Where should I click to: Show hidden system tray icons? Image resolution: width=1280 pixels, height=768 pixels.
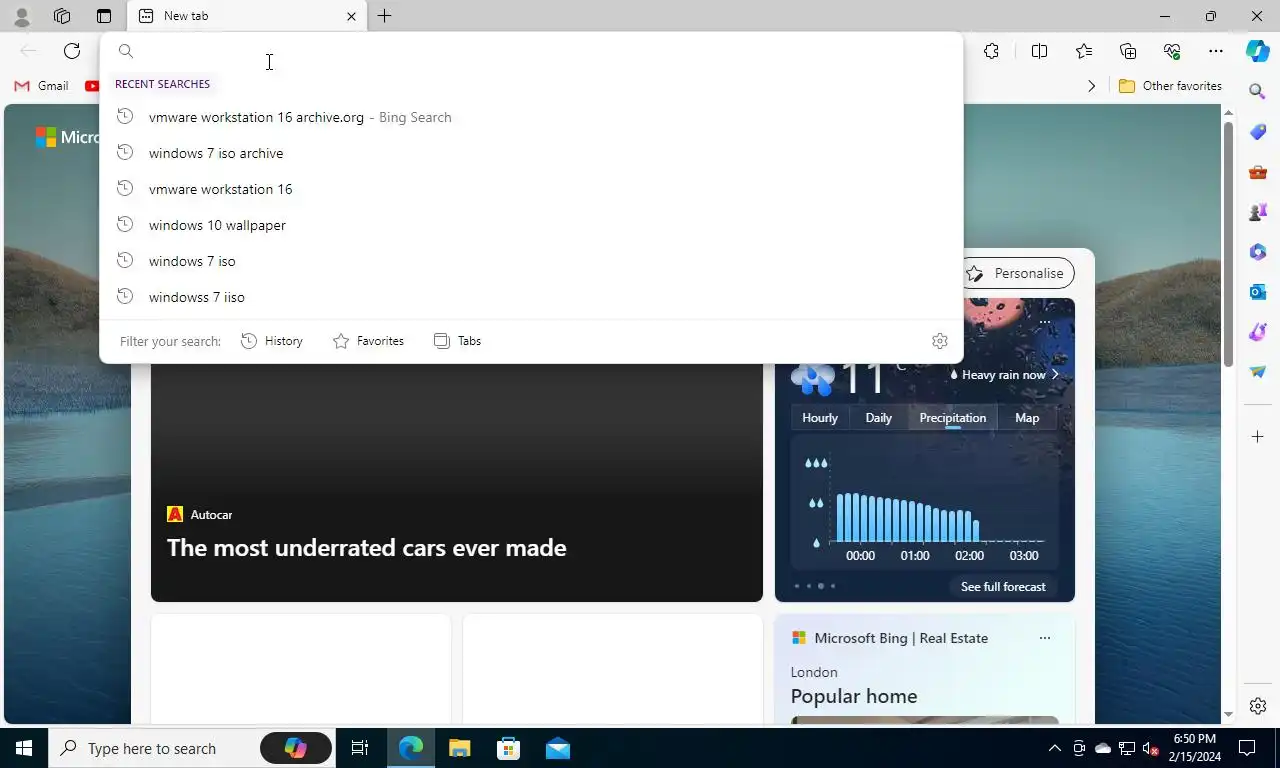coord(1054,748)
